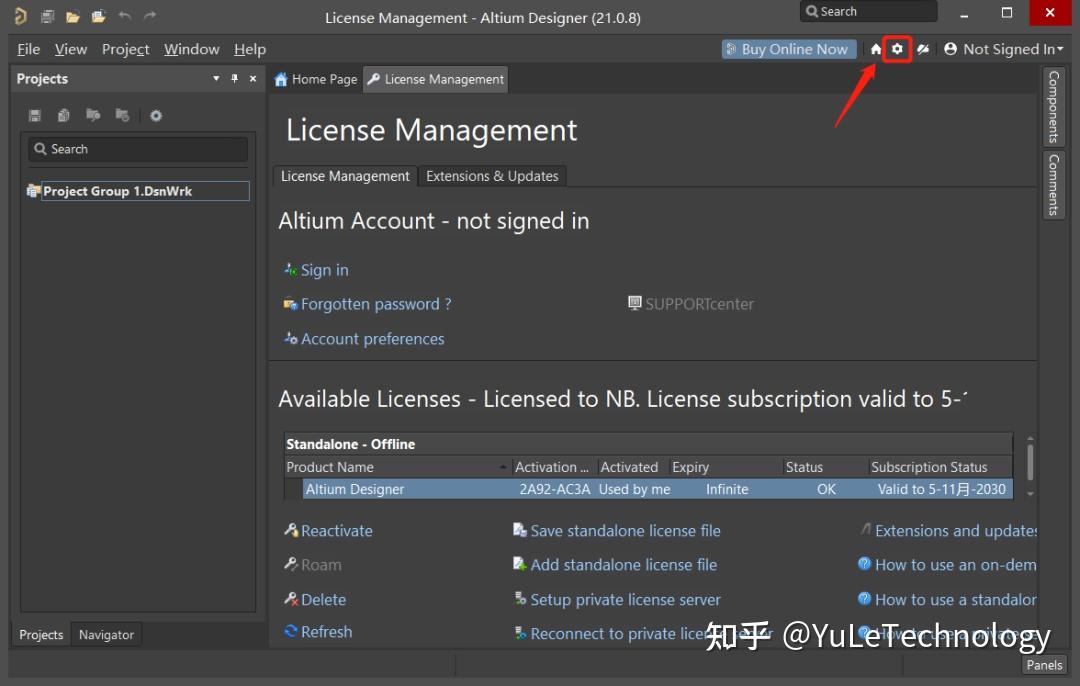1080x686 pixels.
Task: Click the Buy Online Now button
Action: click(789, 48)
